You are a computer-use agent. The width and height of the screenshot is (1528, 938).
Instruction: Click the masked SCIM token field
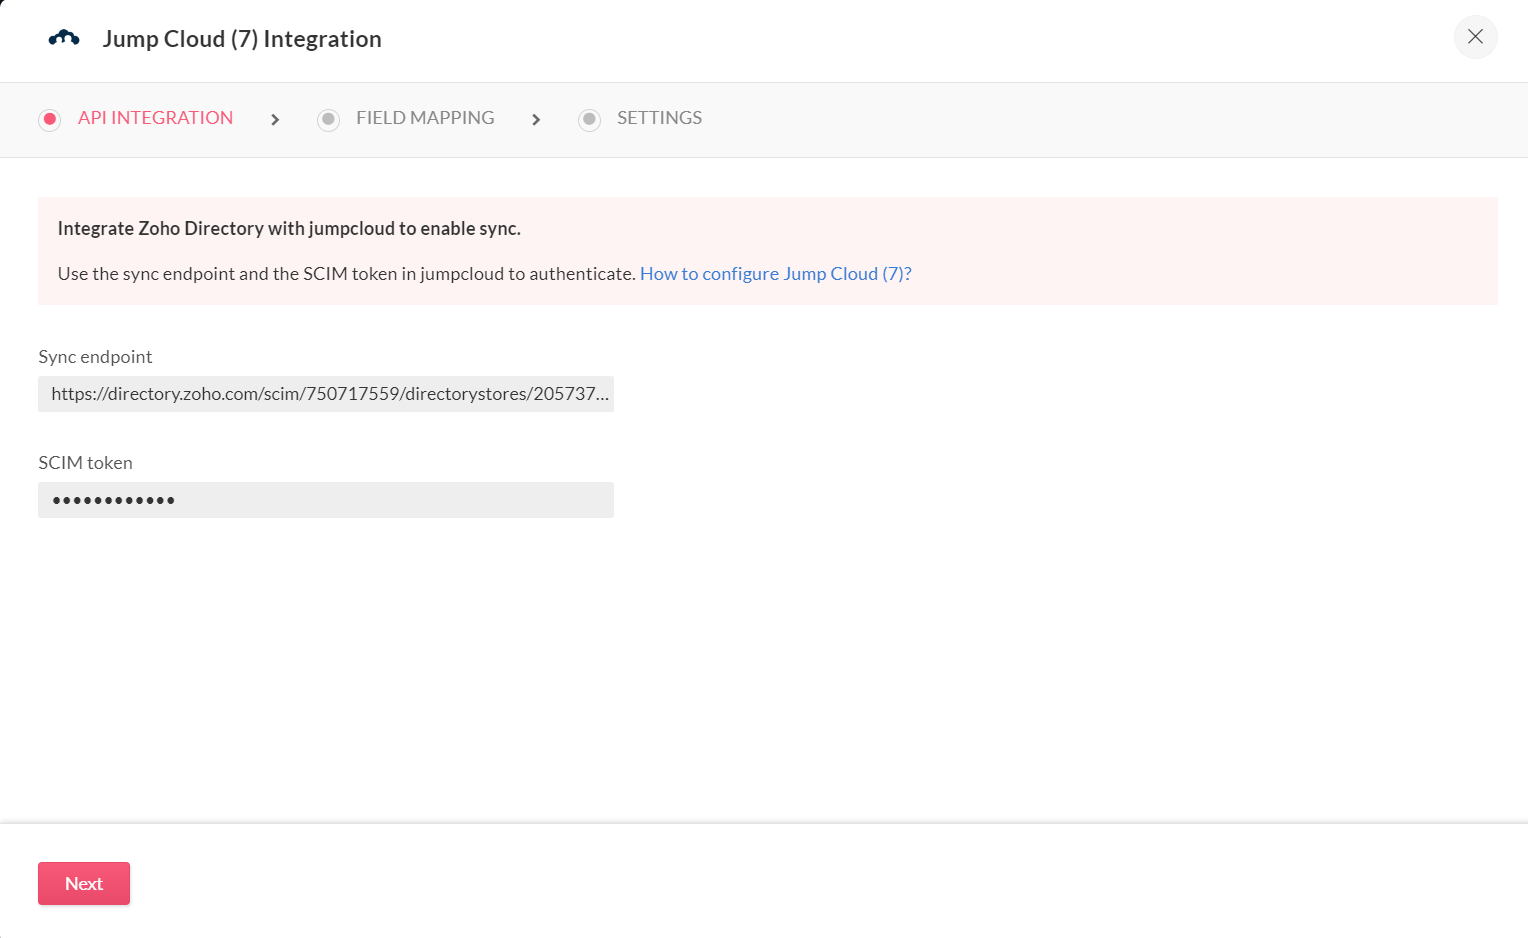[325, 500]
